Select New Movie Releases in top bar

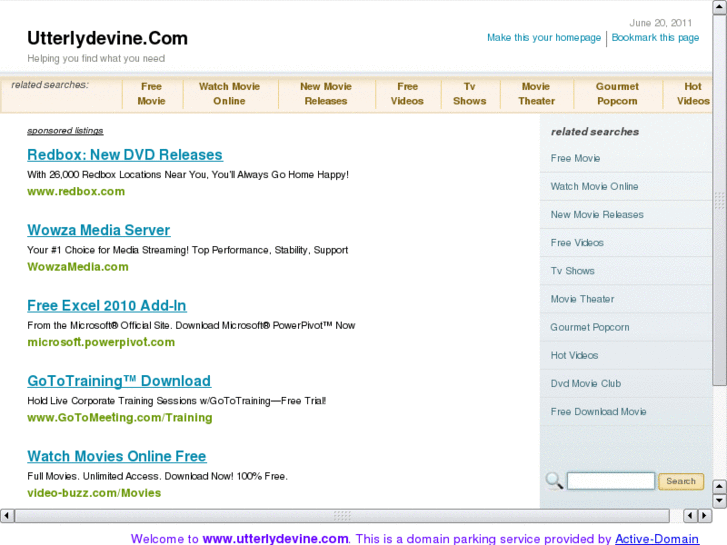click(x=326, y=94)
